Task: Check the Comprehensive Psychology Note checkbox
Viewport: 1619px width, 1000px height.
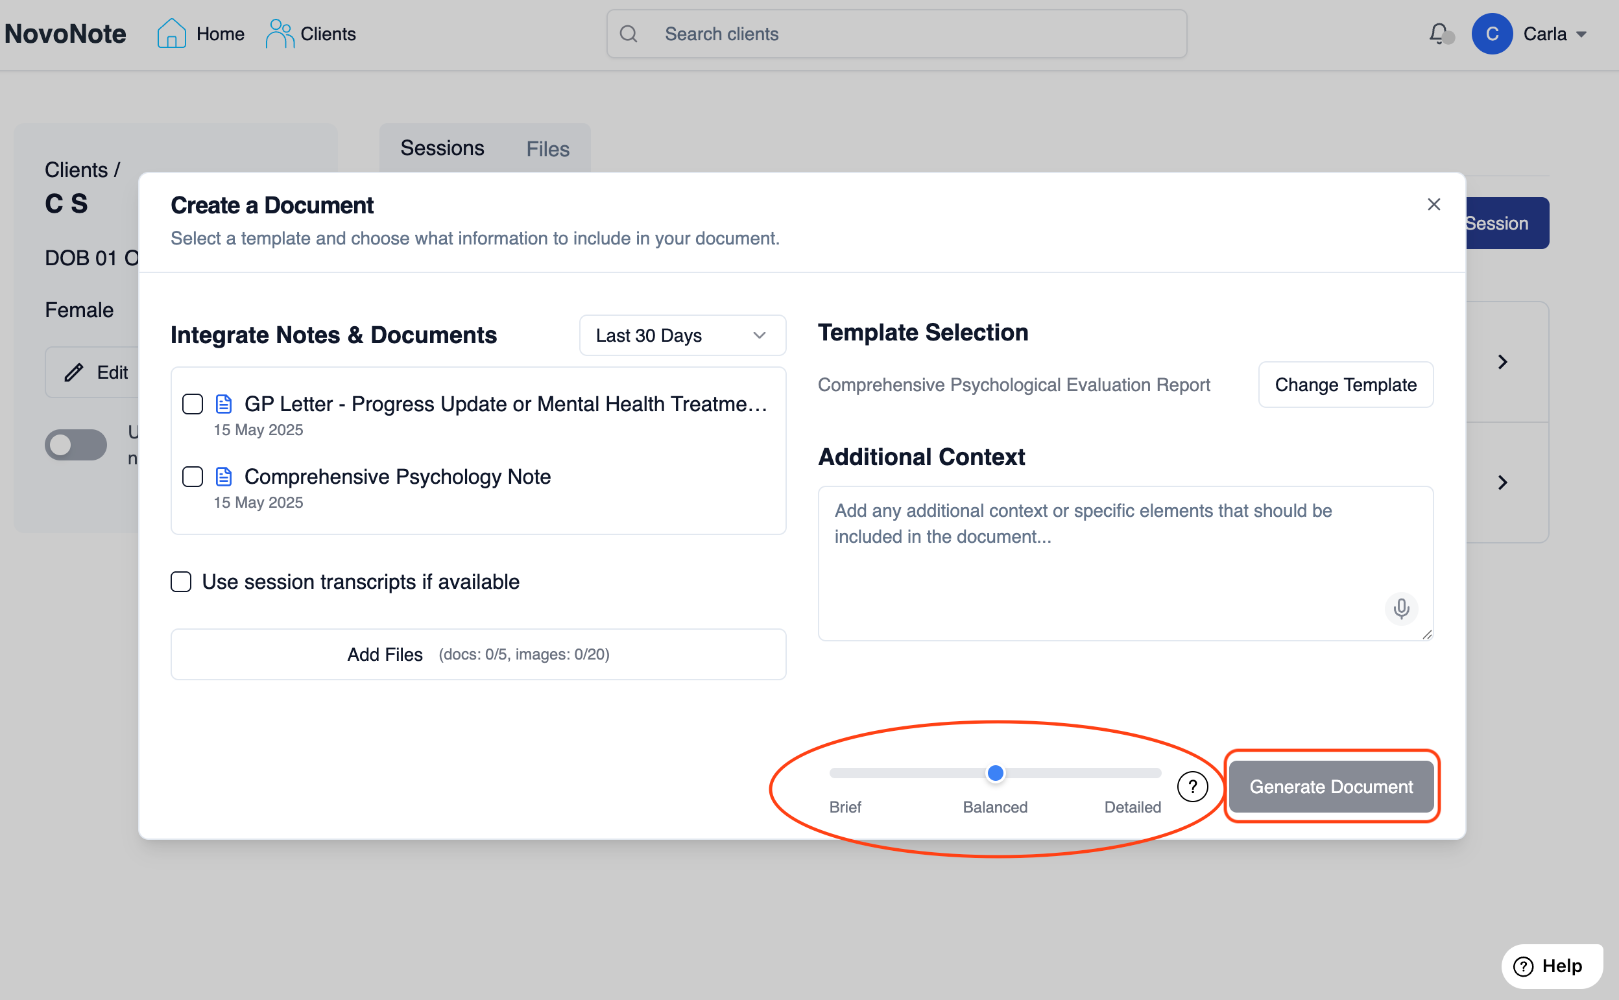Action: coord(193,477)
